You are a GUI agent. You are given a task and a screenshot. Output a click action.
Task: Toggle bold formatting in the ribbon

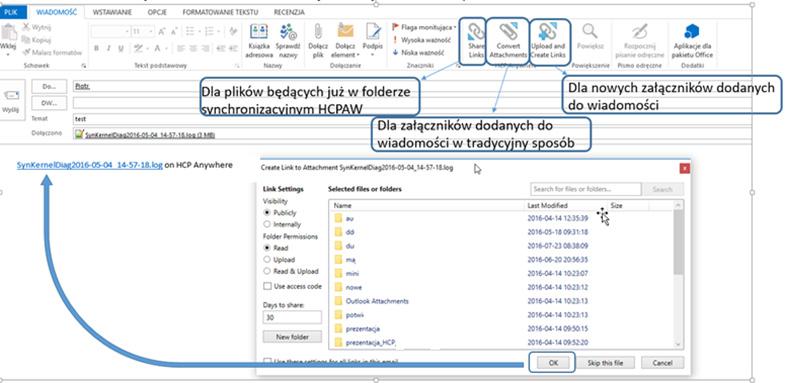(96, 49)
